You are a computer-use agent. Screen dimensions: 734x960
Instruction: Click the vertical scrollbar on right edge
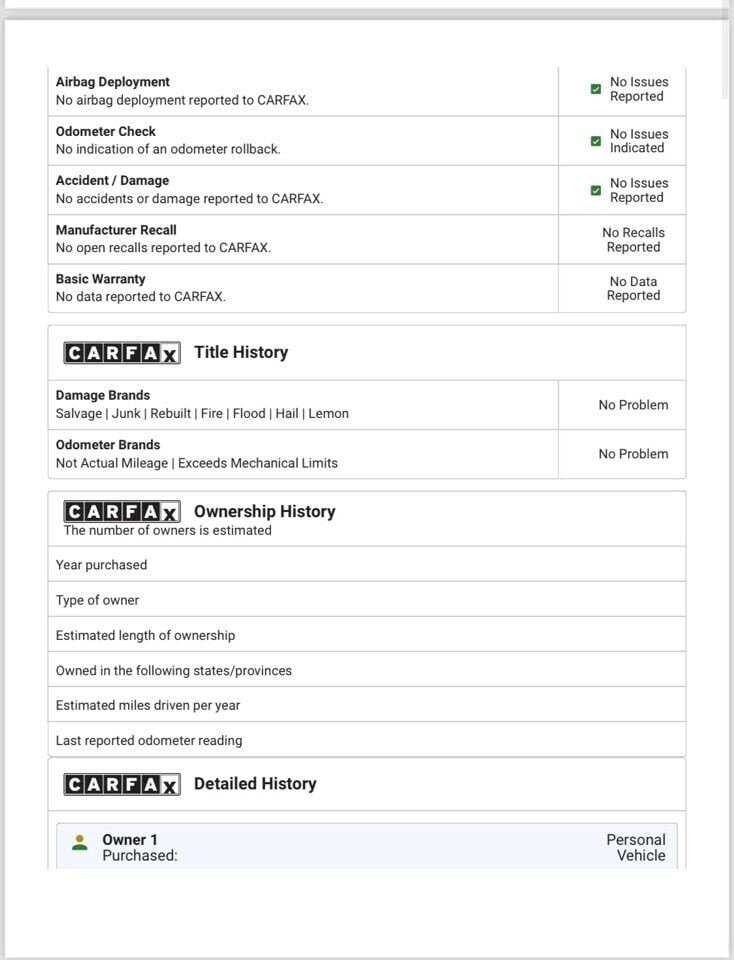[725, 60]
